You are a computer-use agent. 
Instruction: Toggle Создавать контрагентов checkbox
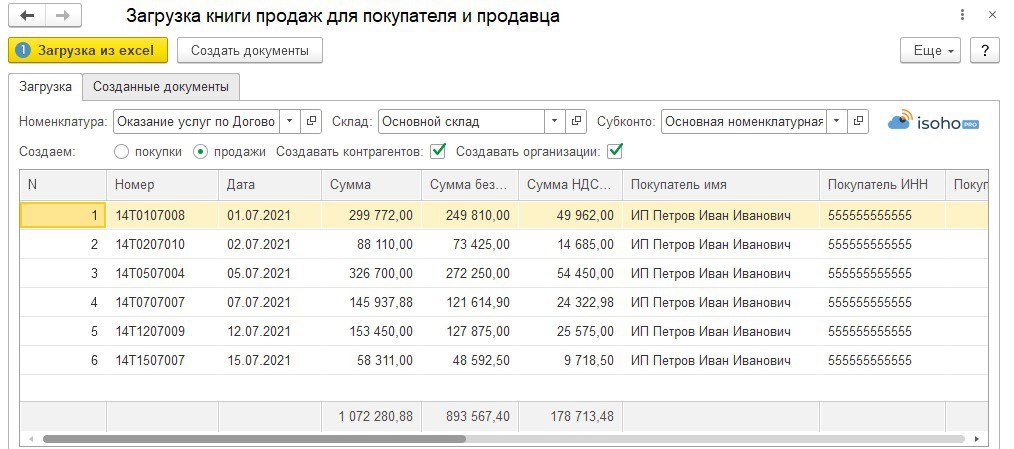point(437,152)
